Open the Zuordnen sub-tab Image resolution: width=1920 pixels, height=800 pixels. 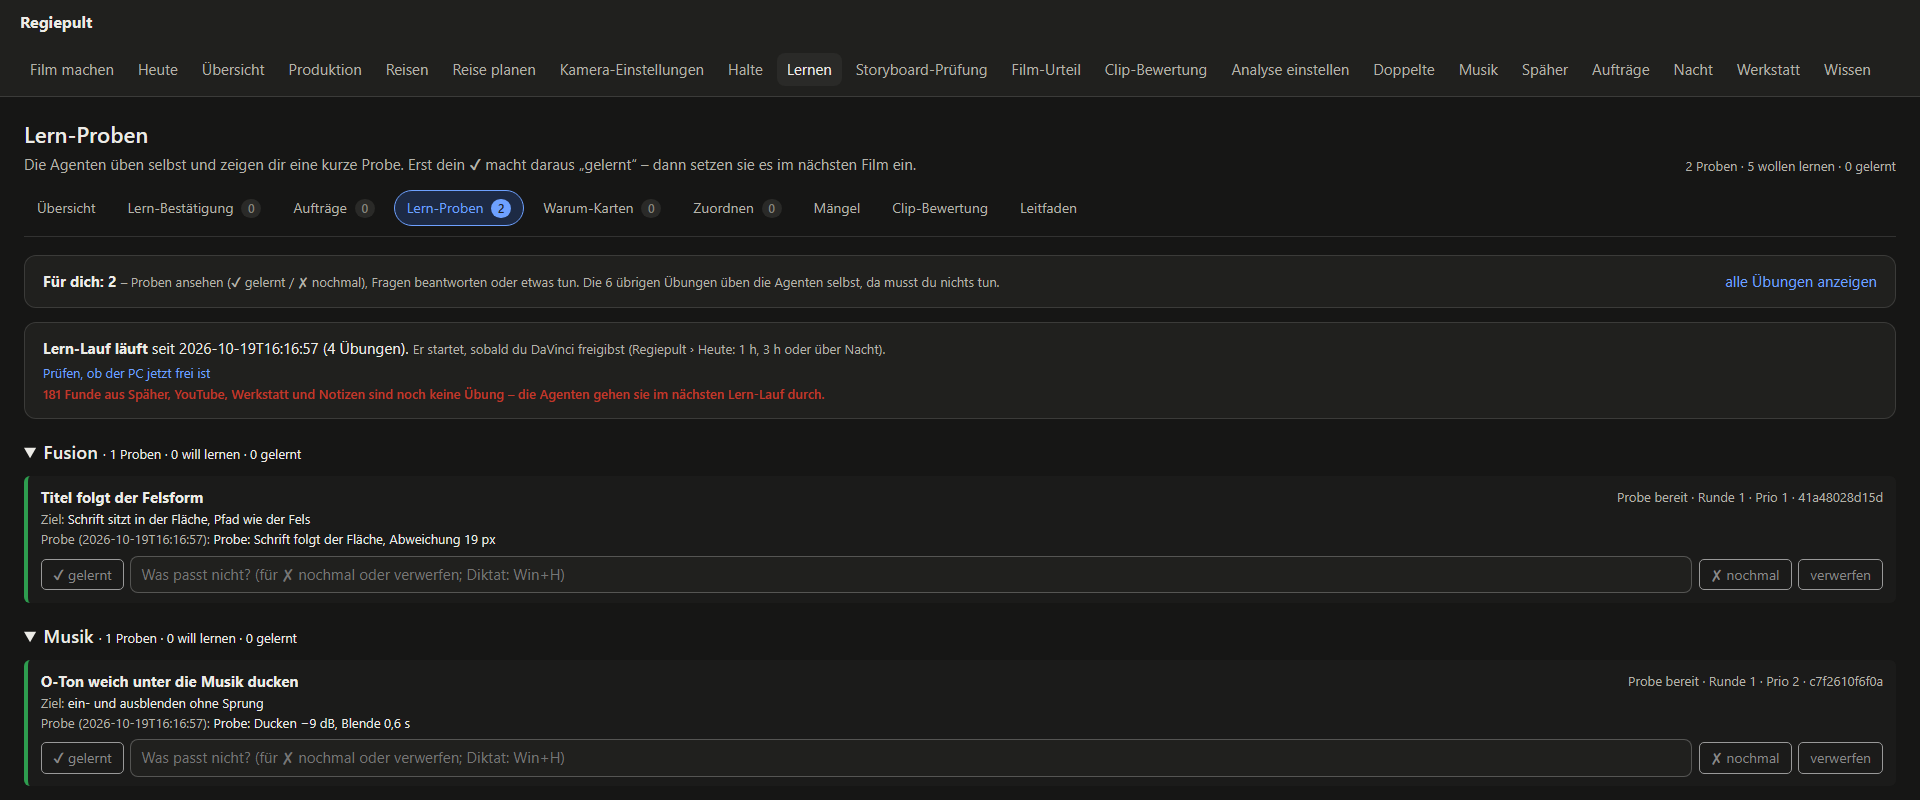tap(736, 208)
